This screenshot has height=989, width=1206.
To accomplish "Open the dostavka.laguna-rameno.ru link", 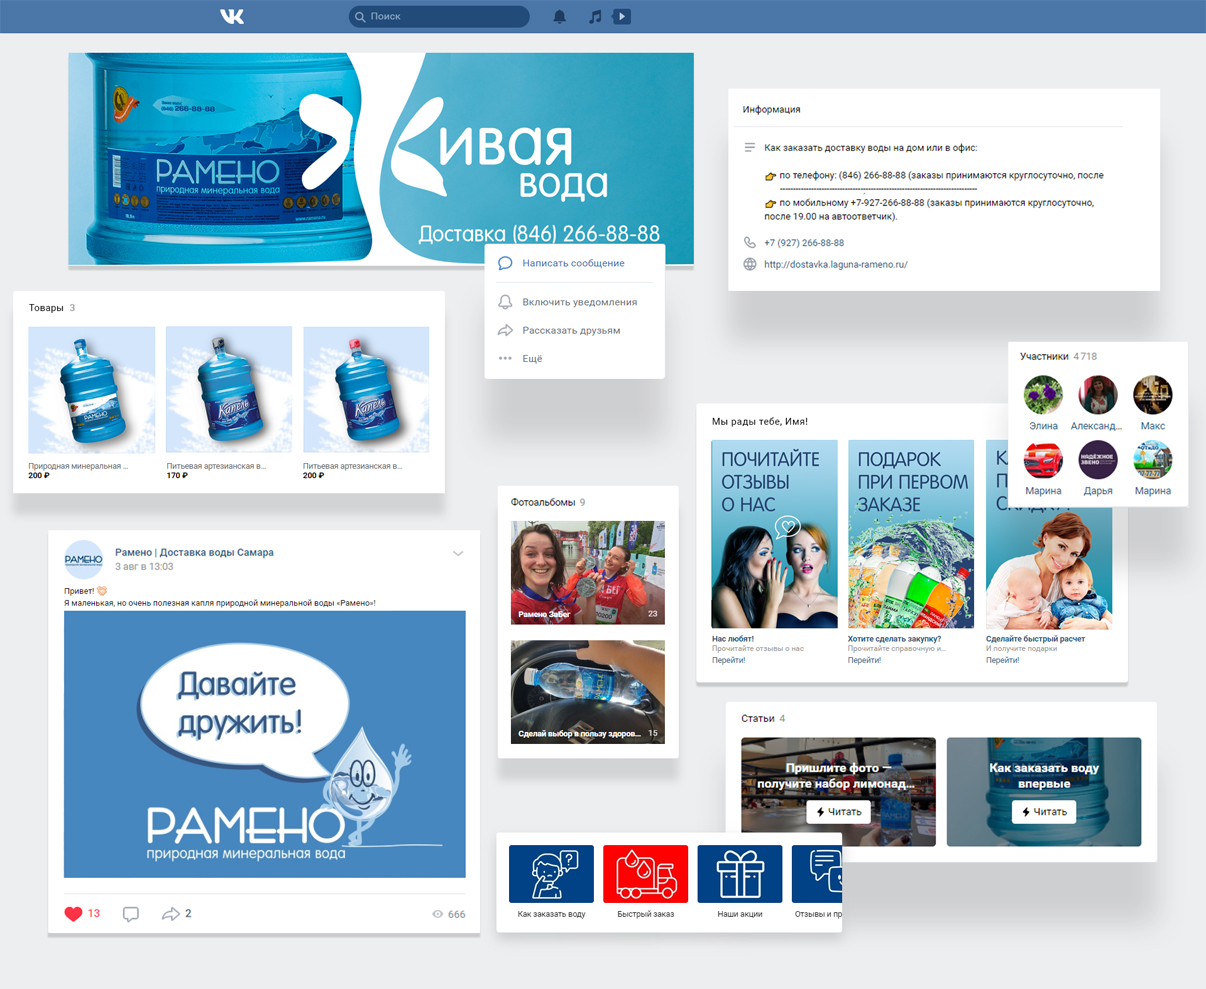I will [x=836, y=264].
